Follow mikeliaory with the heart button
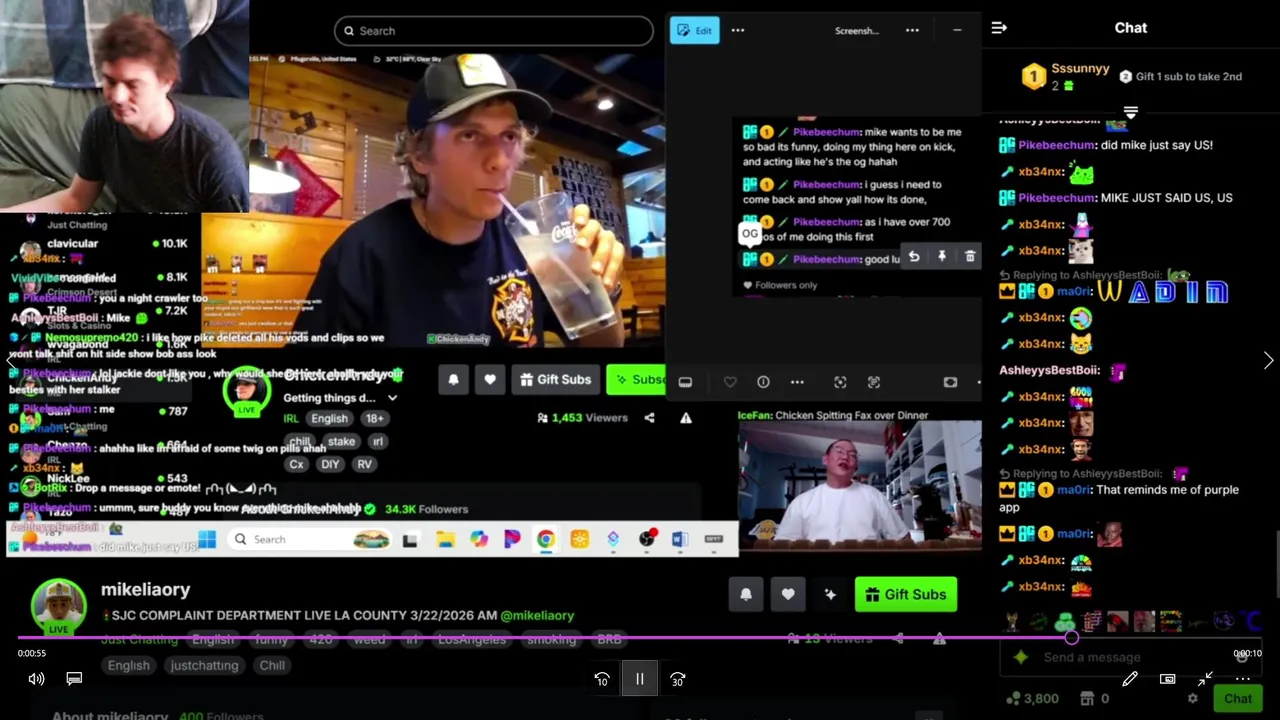This screenshot has height=720, width=1280. 788,594
